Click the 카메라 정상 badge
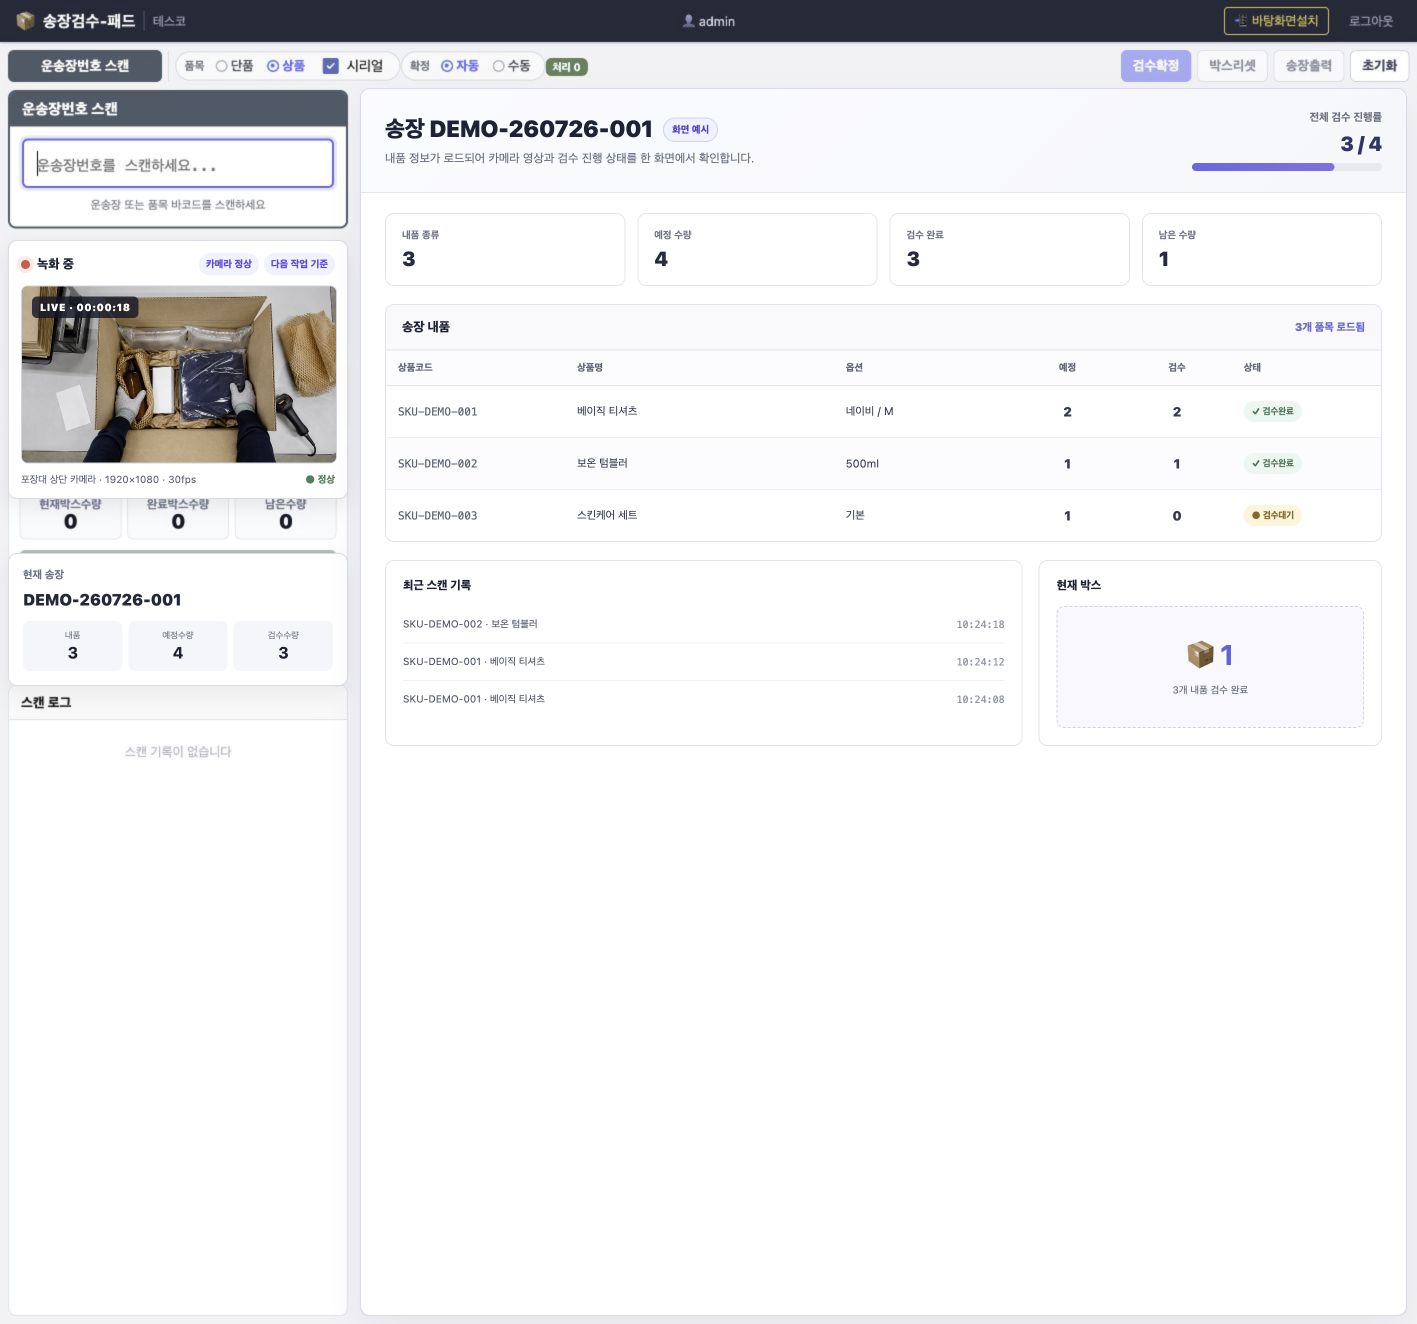This screenshot has height=1324, width=1417. [x=229, y=264]
